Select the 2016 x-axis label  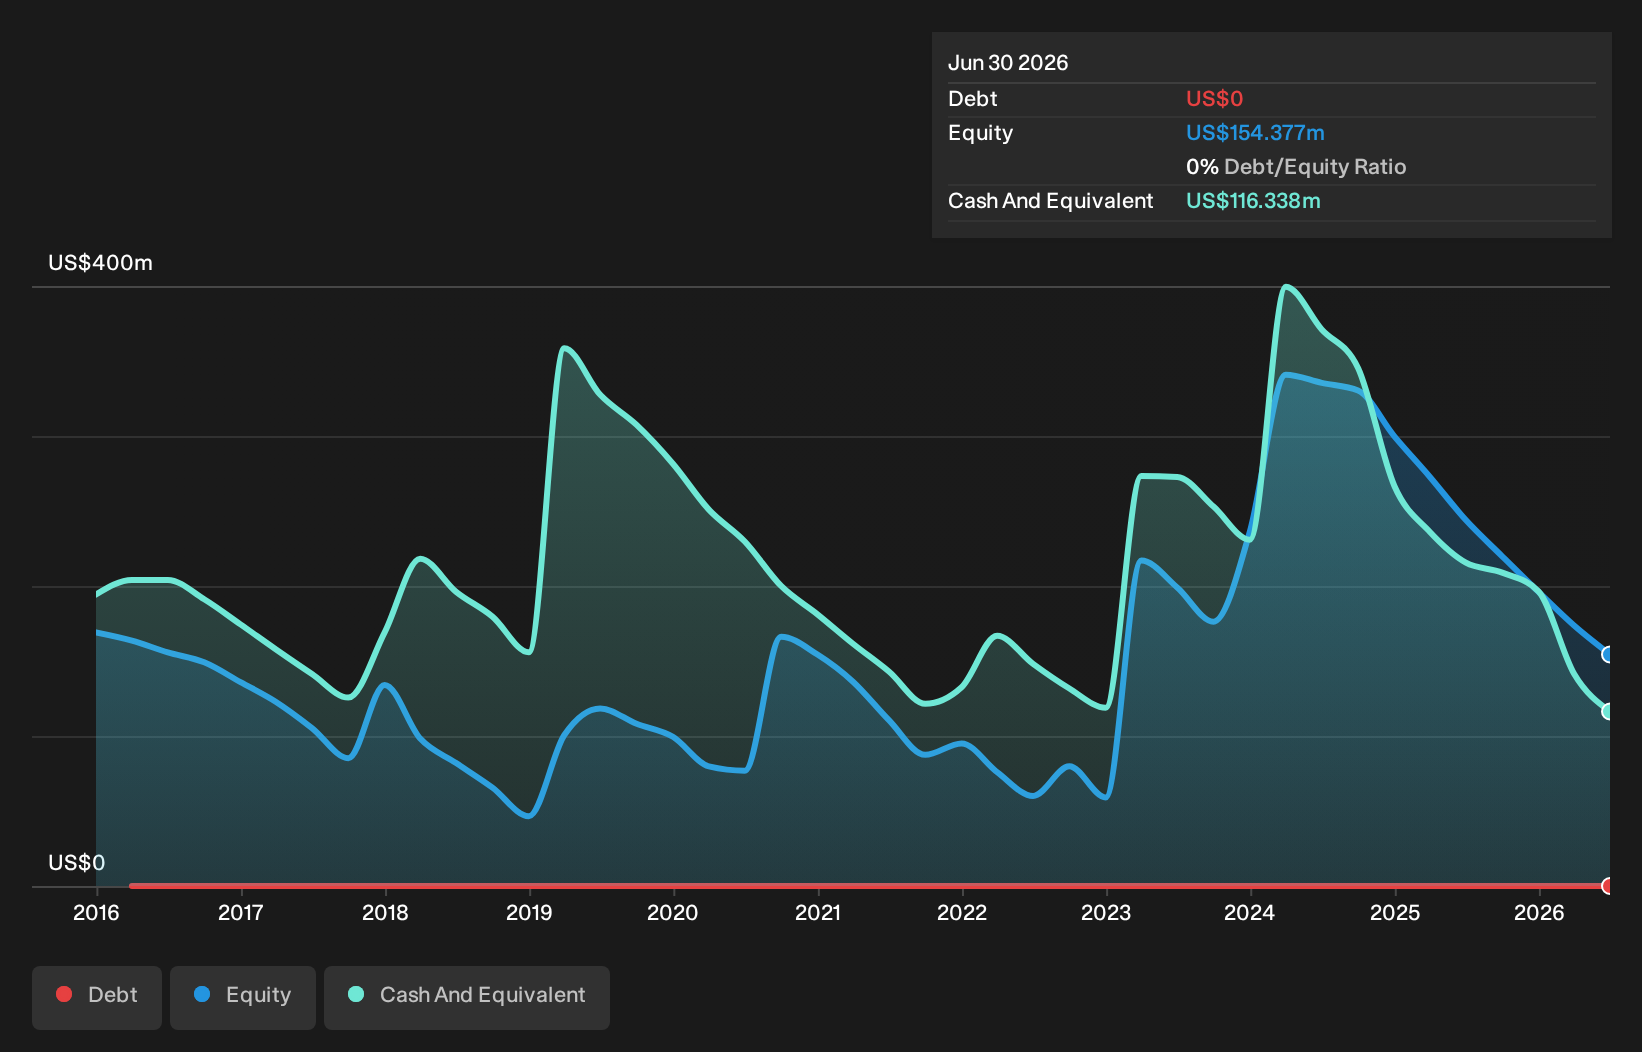click(96, 913)
